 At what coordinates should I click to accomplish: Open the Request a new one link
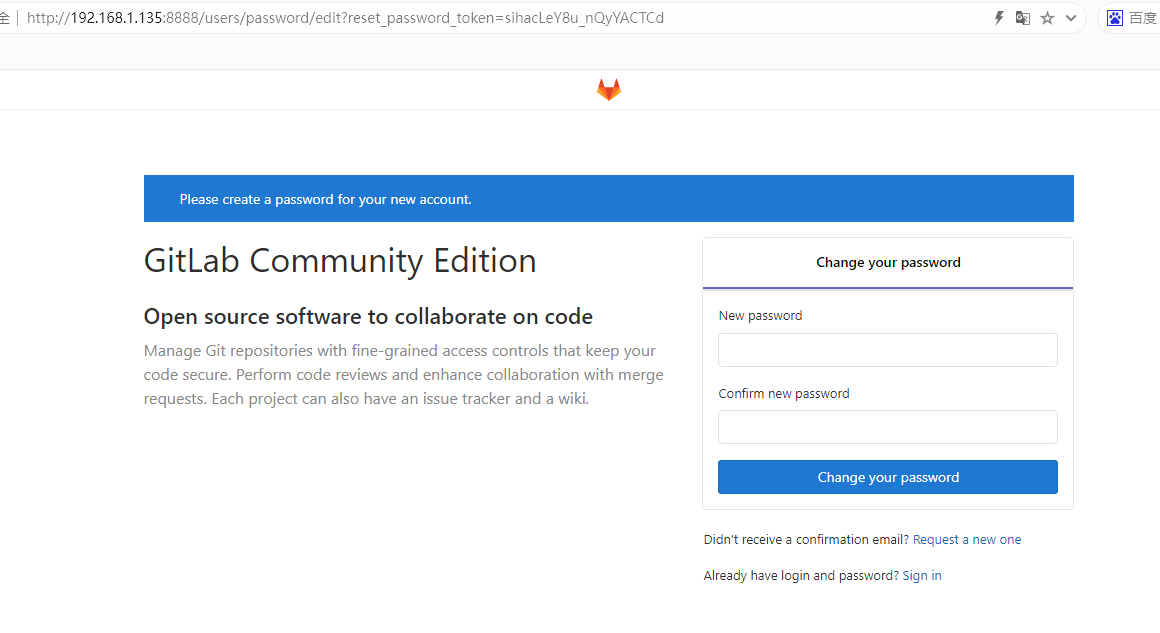[x=967, y=540]
